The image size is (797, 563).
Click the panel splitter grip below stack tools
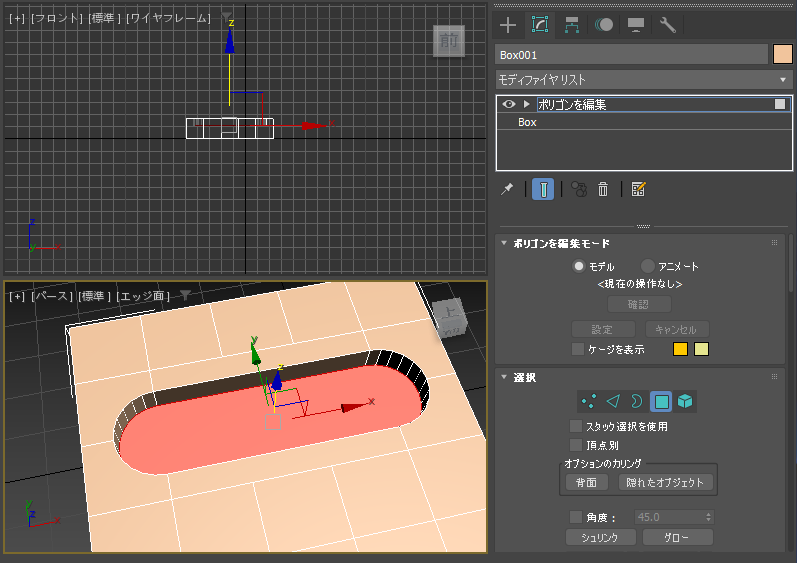(643, 227)
